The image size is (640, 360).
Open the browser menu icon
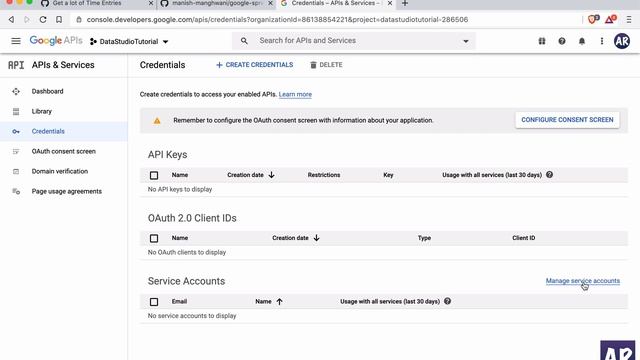629,20
